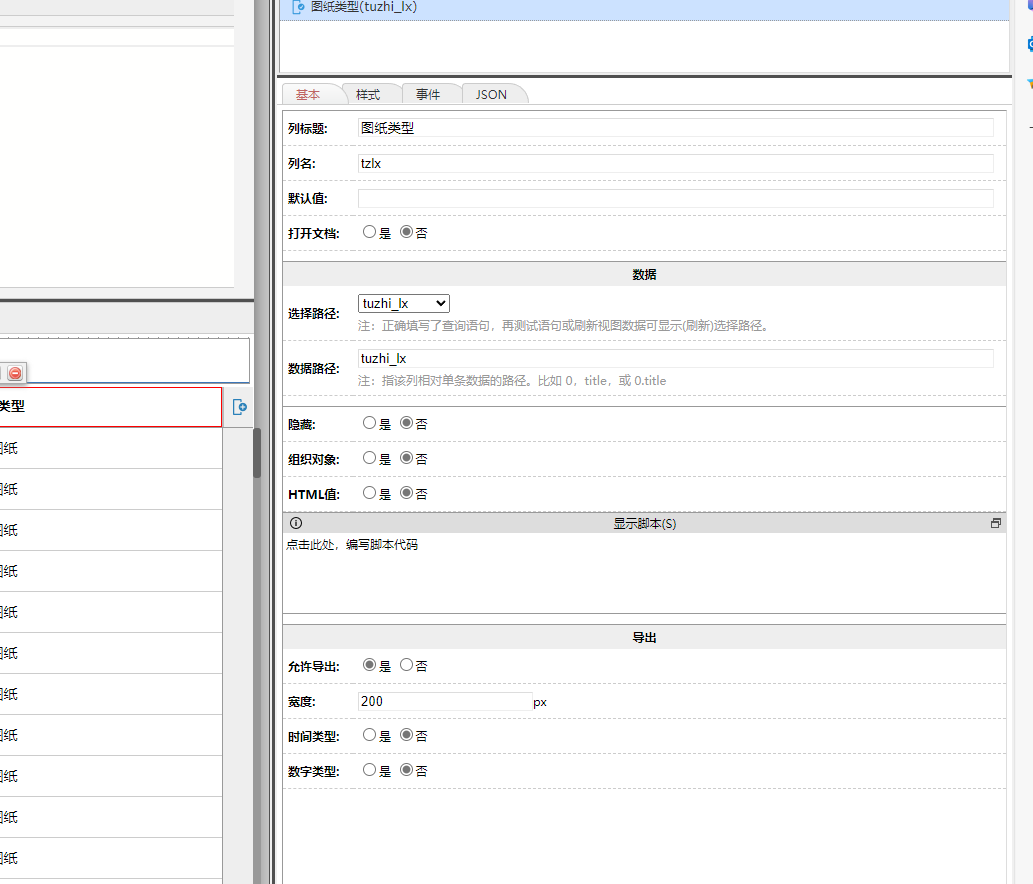The height and width of the screenshot is (884, 1033).
Task: Click the red-outlined 类型 column header
Action: [110, 407]
